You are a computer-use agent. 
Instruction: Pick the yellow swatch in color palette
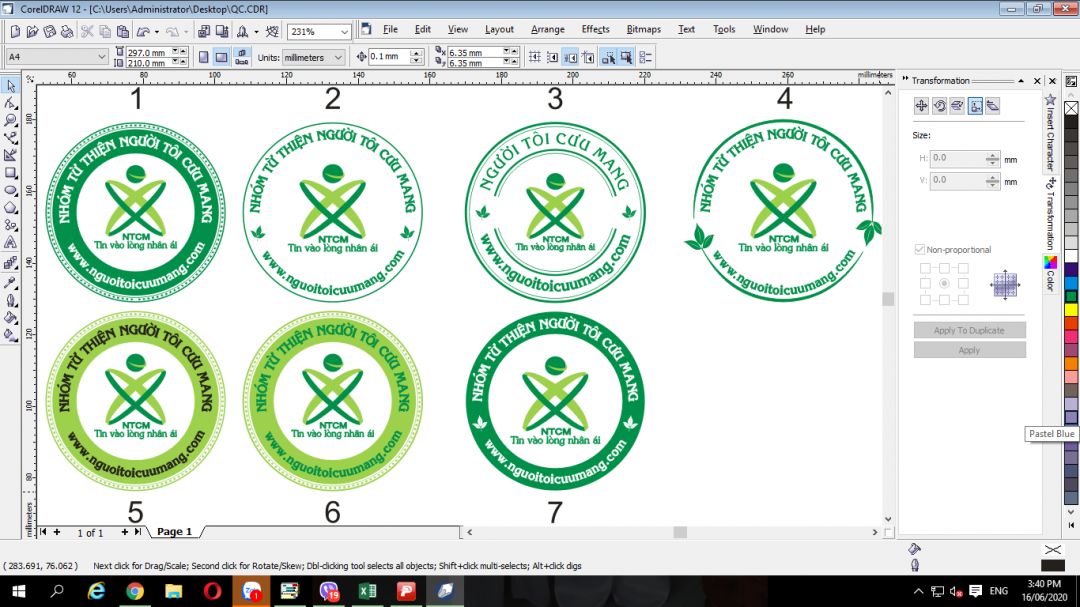1071,310
